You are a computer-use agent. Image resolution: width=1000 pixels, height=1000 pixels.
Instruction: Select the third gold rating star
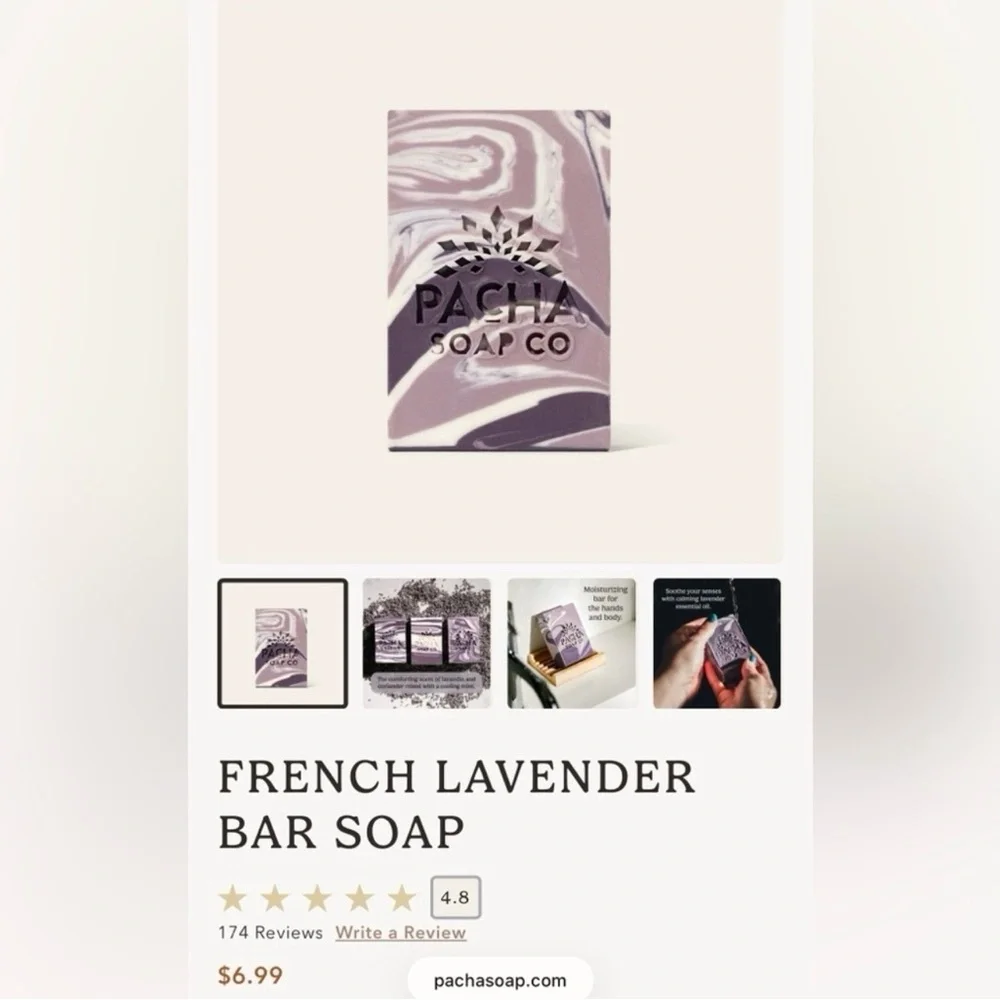pos(317,898)
